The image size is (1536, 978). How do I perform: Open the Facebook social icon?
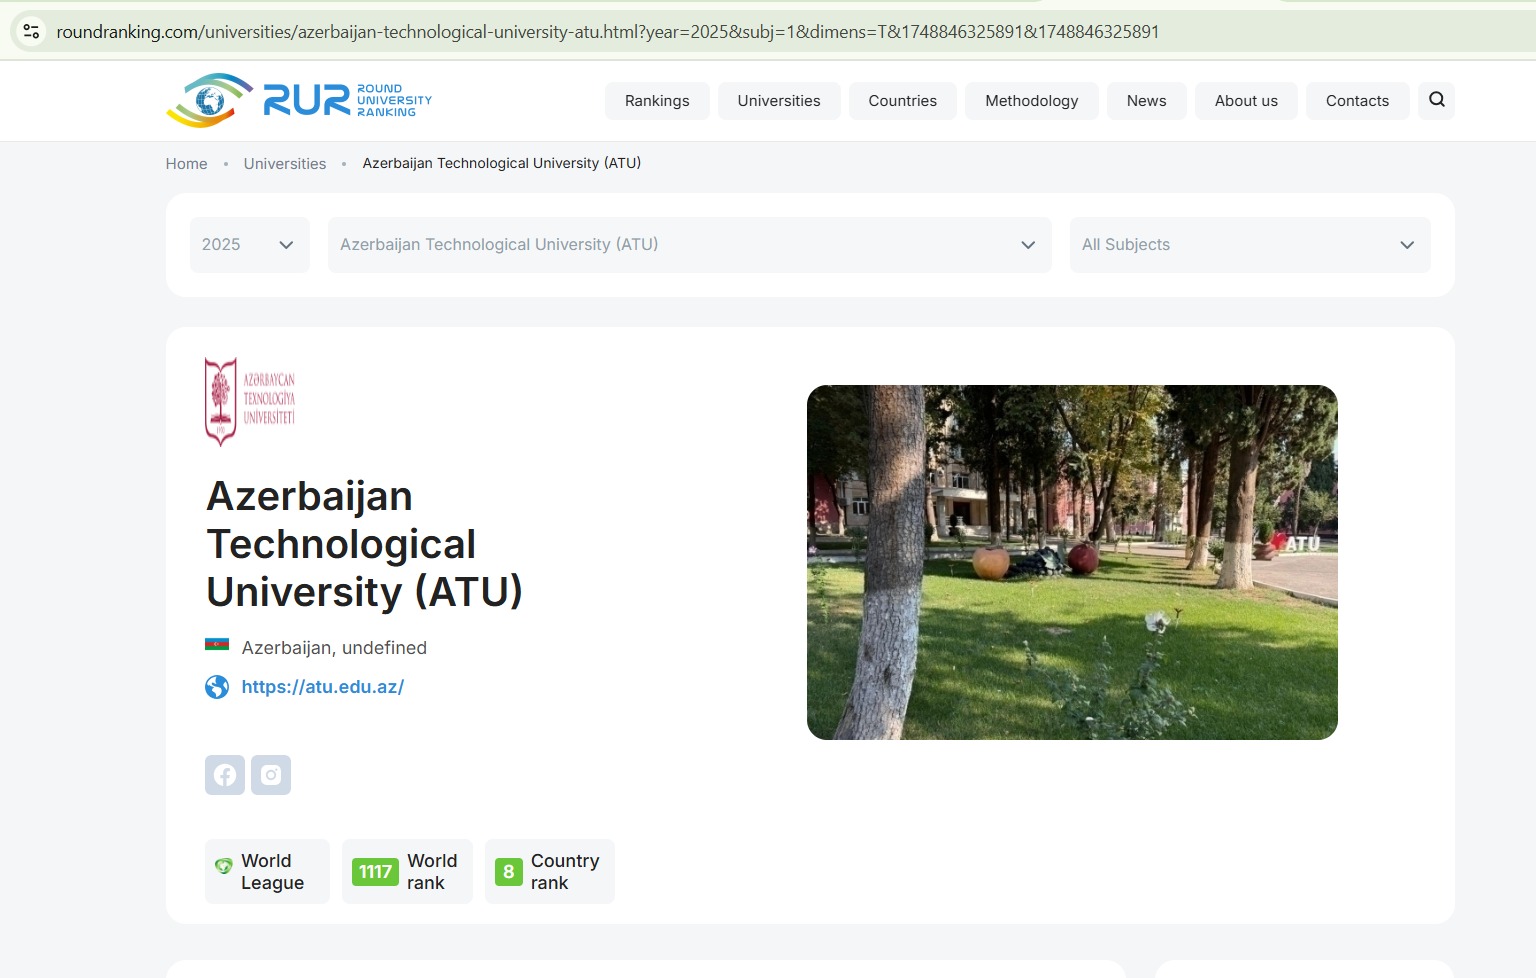click(x=225, y=775)
